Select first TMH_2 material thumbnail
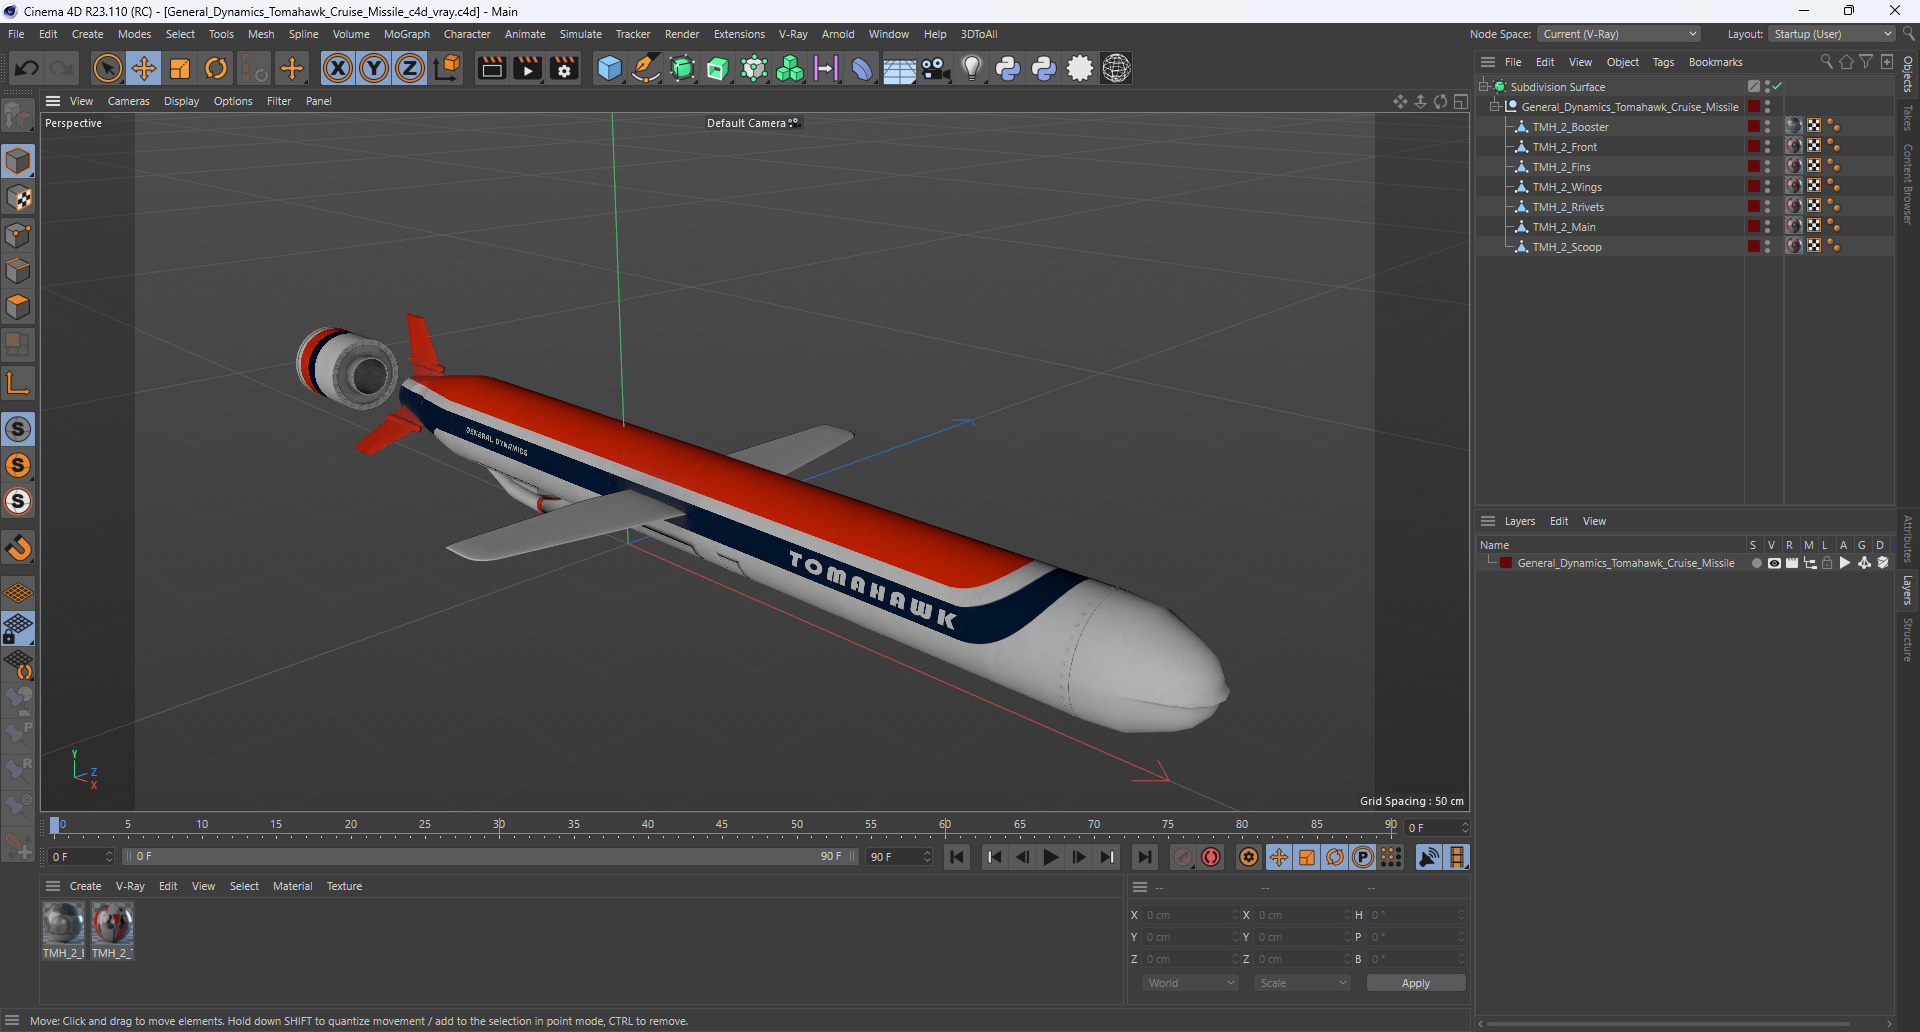 [63, 923]
